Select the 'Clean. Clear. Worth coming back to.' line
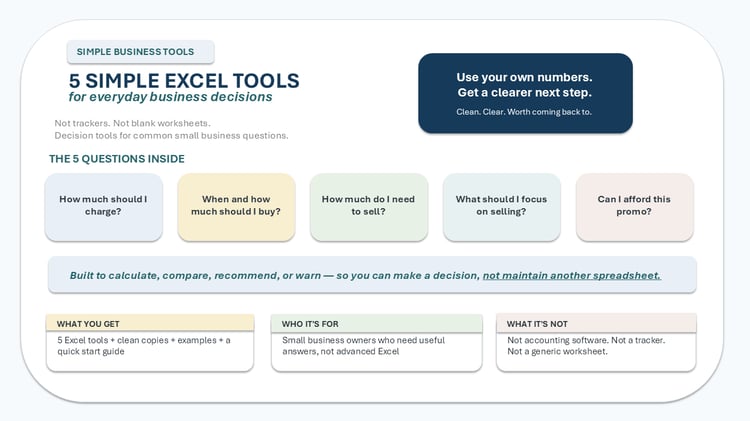Image resolution: width=750 pixels, height=421 pixels. coord(524,112)
